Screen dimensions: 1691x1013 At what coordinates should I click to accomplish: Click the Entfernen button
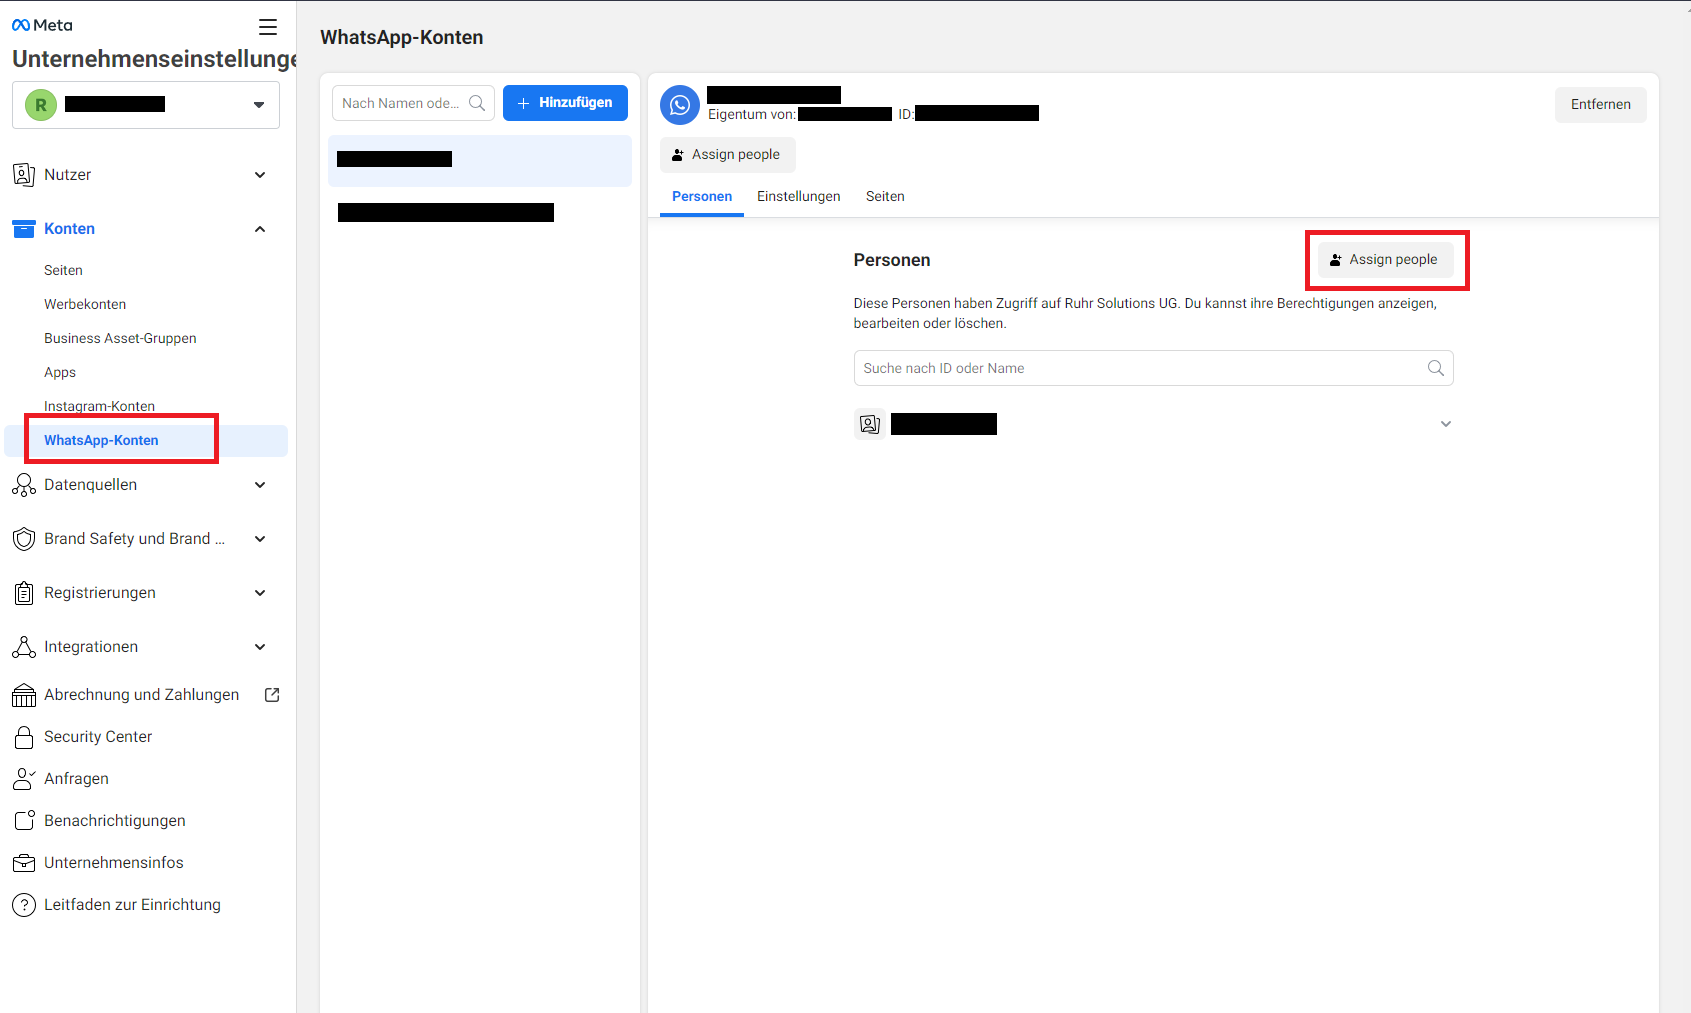[x=1600, y=105]
